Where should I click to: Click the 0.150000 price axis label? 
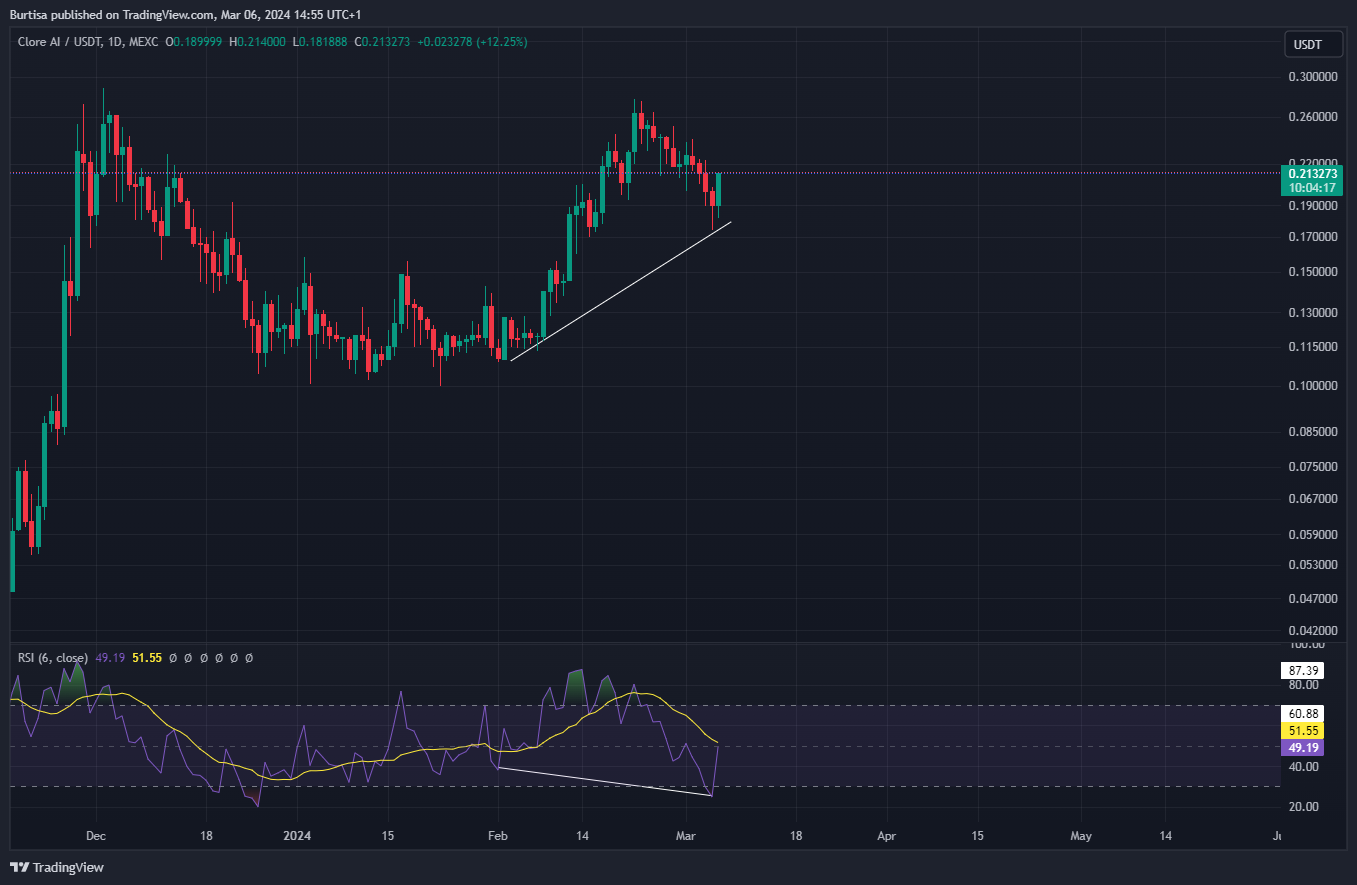point(1313,272)
